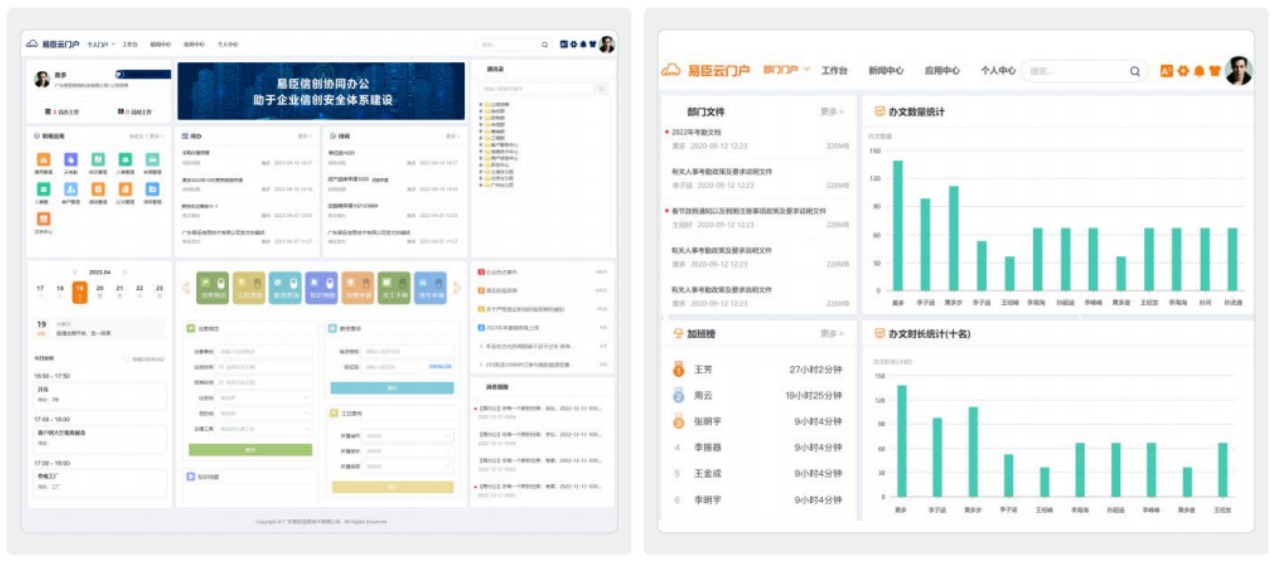This screenshot has height=561, width=1276.
Task: Open the blue 用车申请 quick app tile
Action: pyautogui.click(x=430, y=288)
